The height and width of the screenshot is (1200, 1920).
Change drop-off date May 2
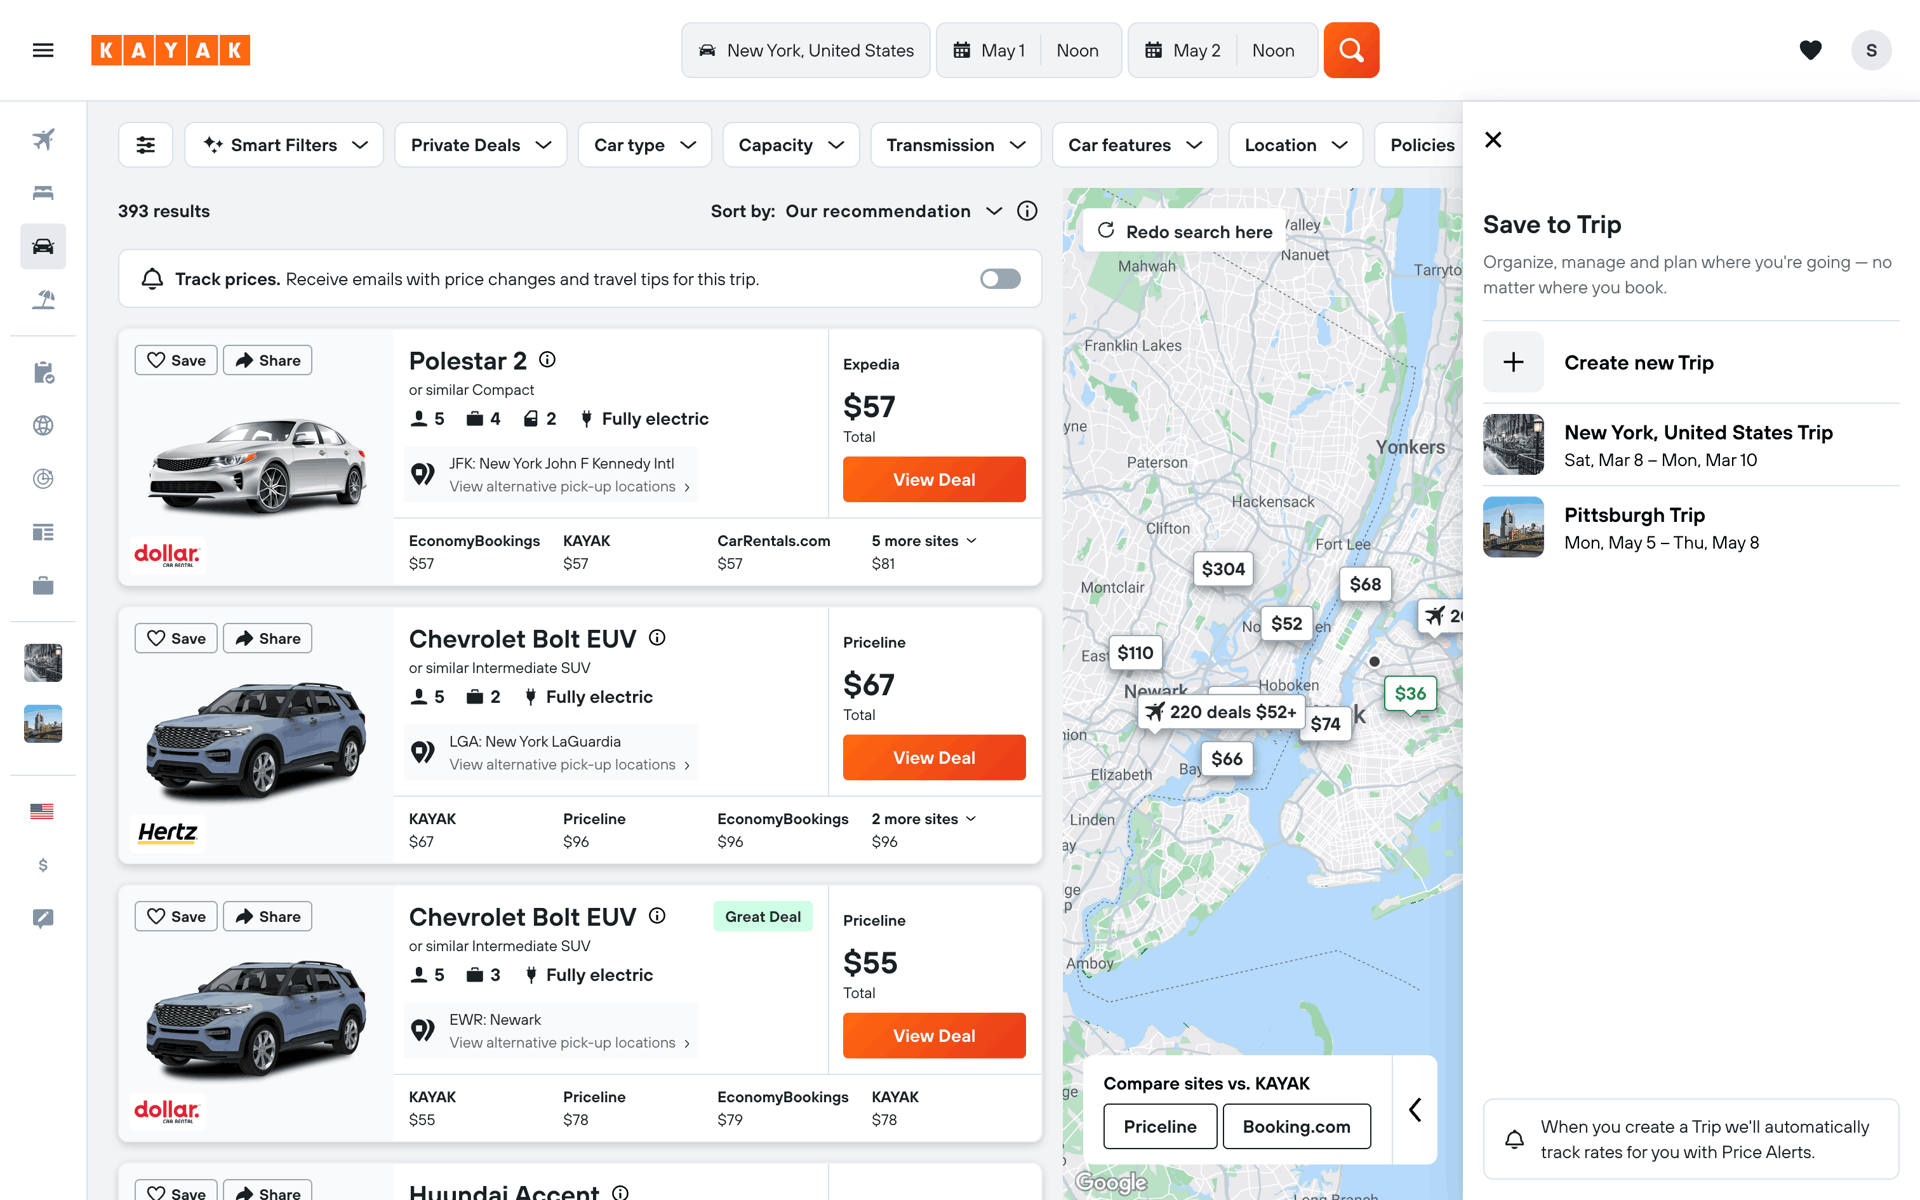(x=1183, y=50)
